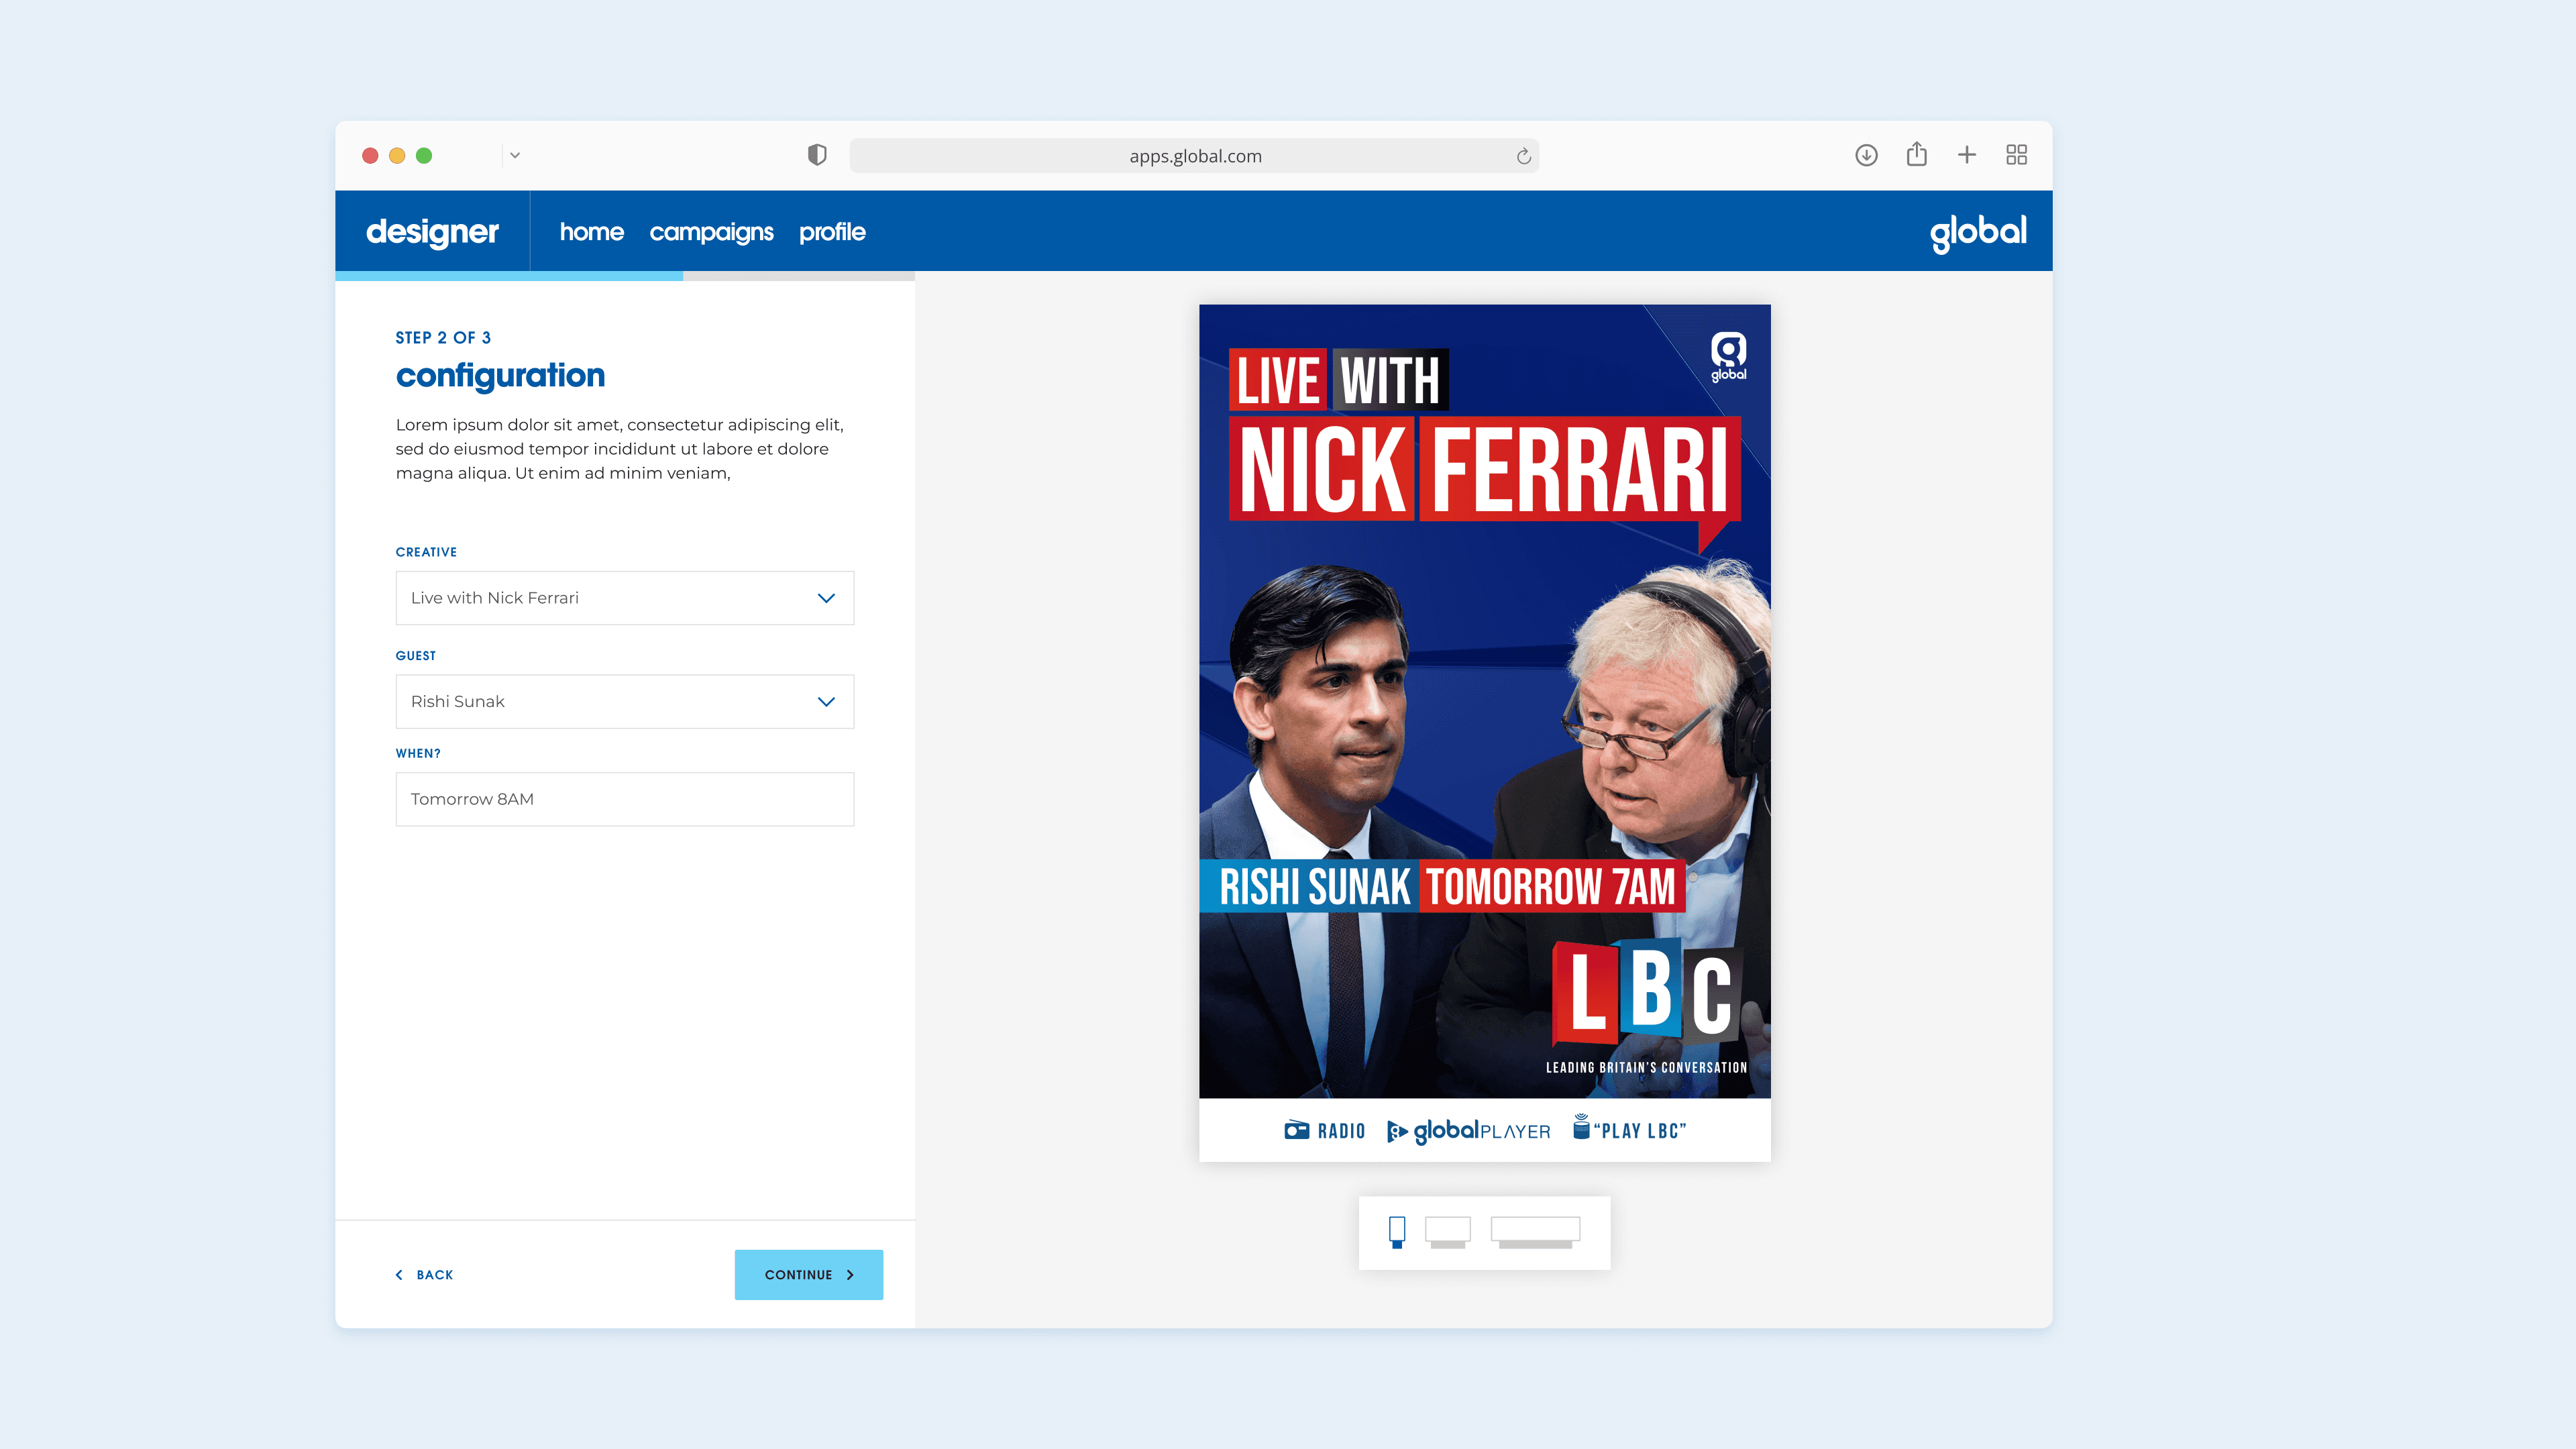This screenshot has height=1449, width=2576.
Task: Open the Guest dropdown showing Rishi Sunak
Action: coord(624,701)
